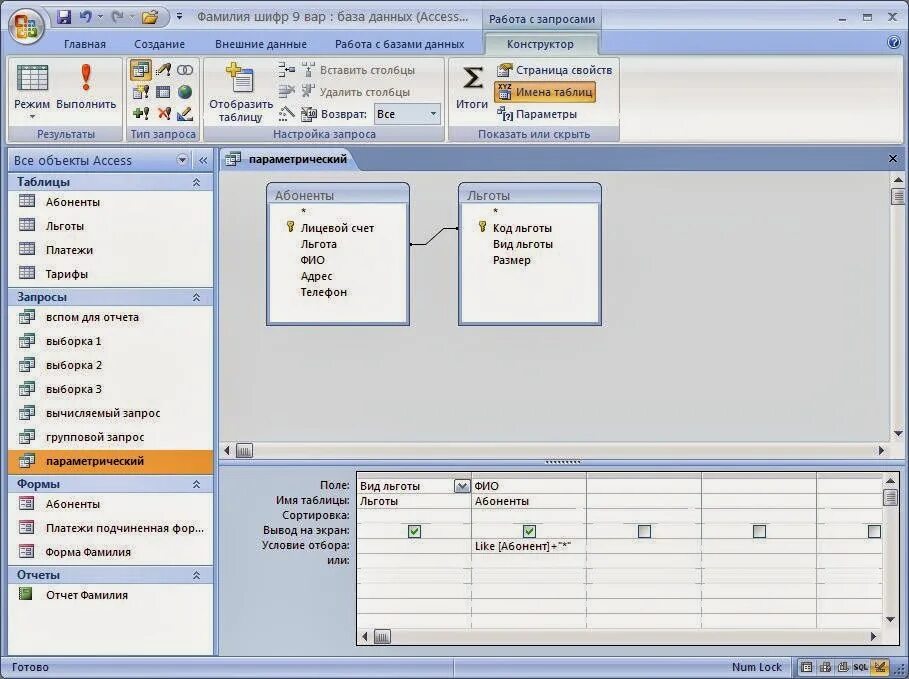Uncheck Вывод на экран for Вид льготы
Viewport: 909px width, 679px height.
tap(414, 531)
